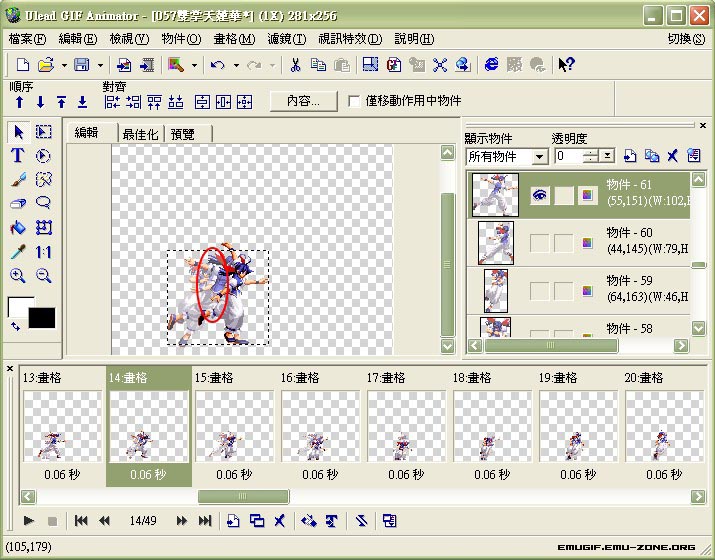Toggle lock box of 物件 - 60
Image resolution: width=715 pixels, height=560 pixels.
(x=564, y=243)
